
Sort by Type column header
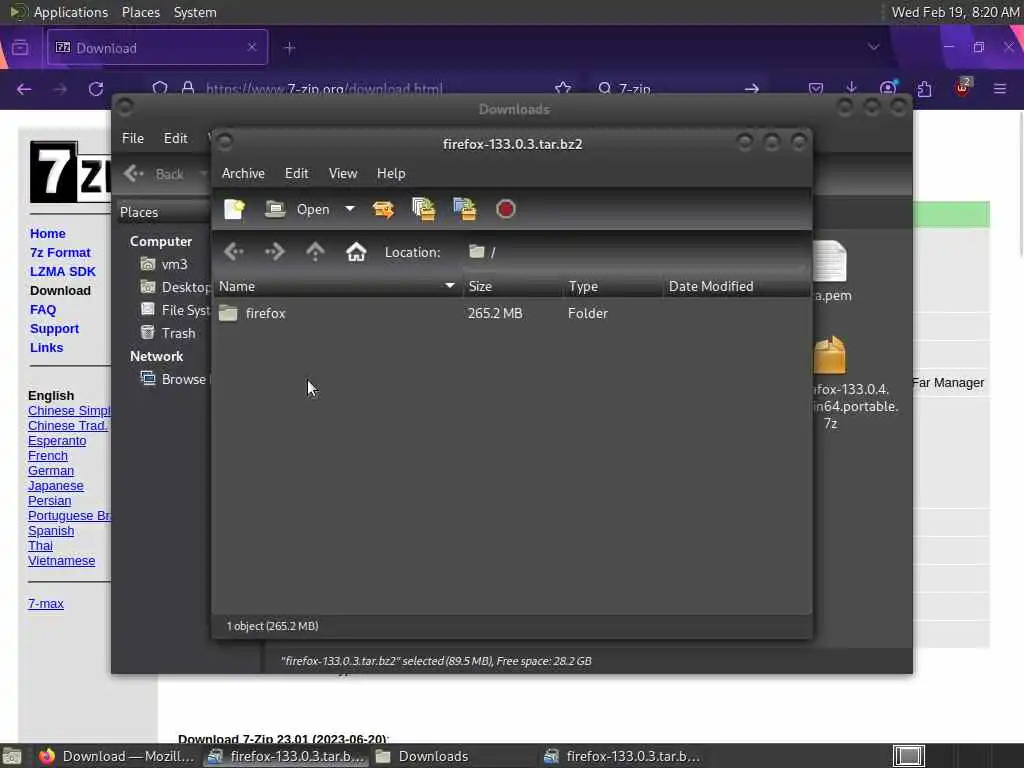click(613, 286)
